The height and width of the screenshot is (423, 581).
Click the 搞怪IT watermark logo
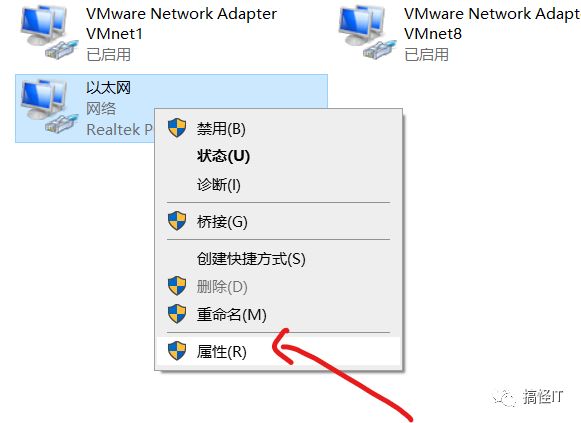click(528, 397)
